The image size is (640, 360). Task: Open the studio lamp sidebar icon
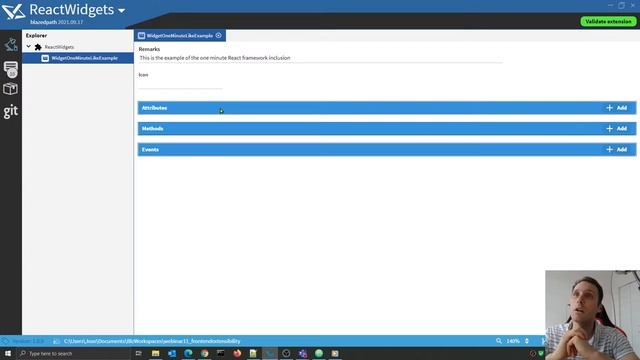point(11,44)
